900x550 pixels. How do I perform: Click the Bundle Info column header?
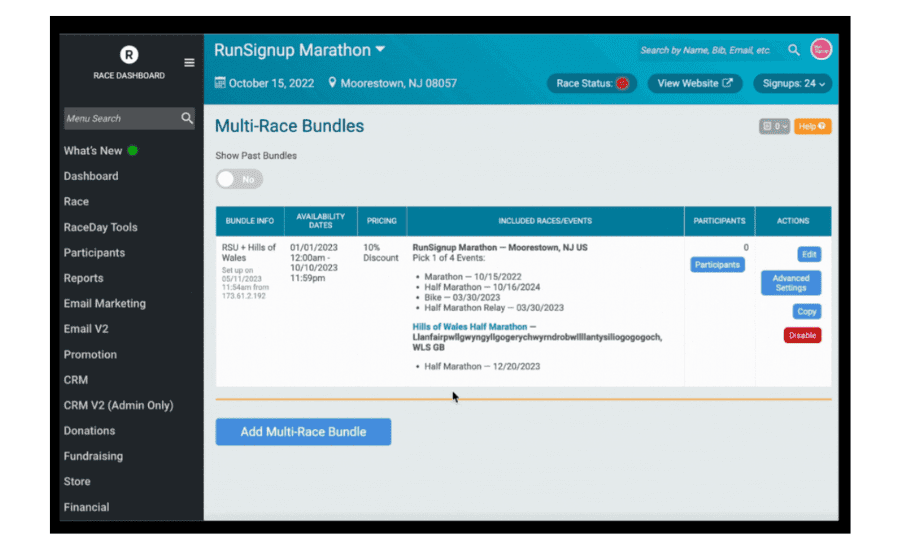pos(250,221)
